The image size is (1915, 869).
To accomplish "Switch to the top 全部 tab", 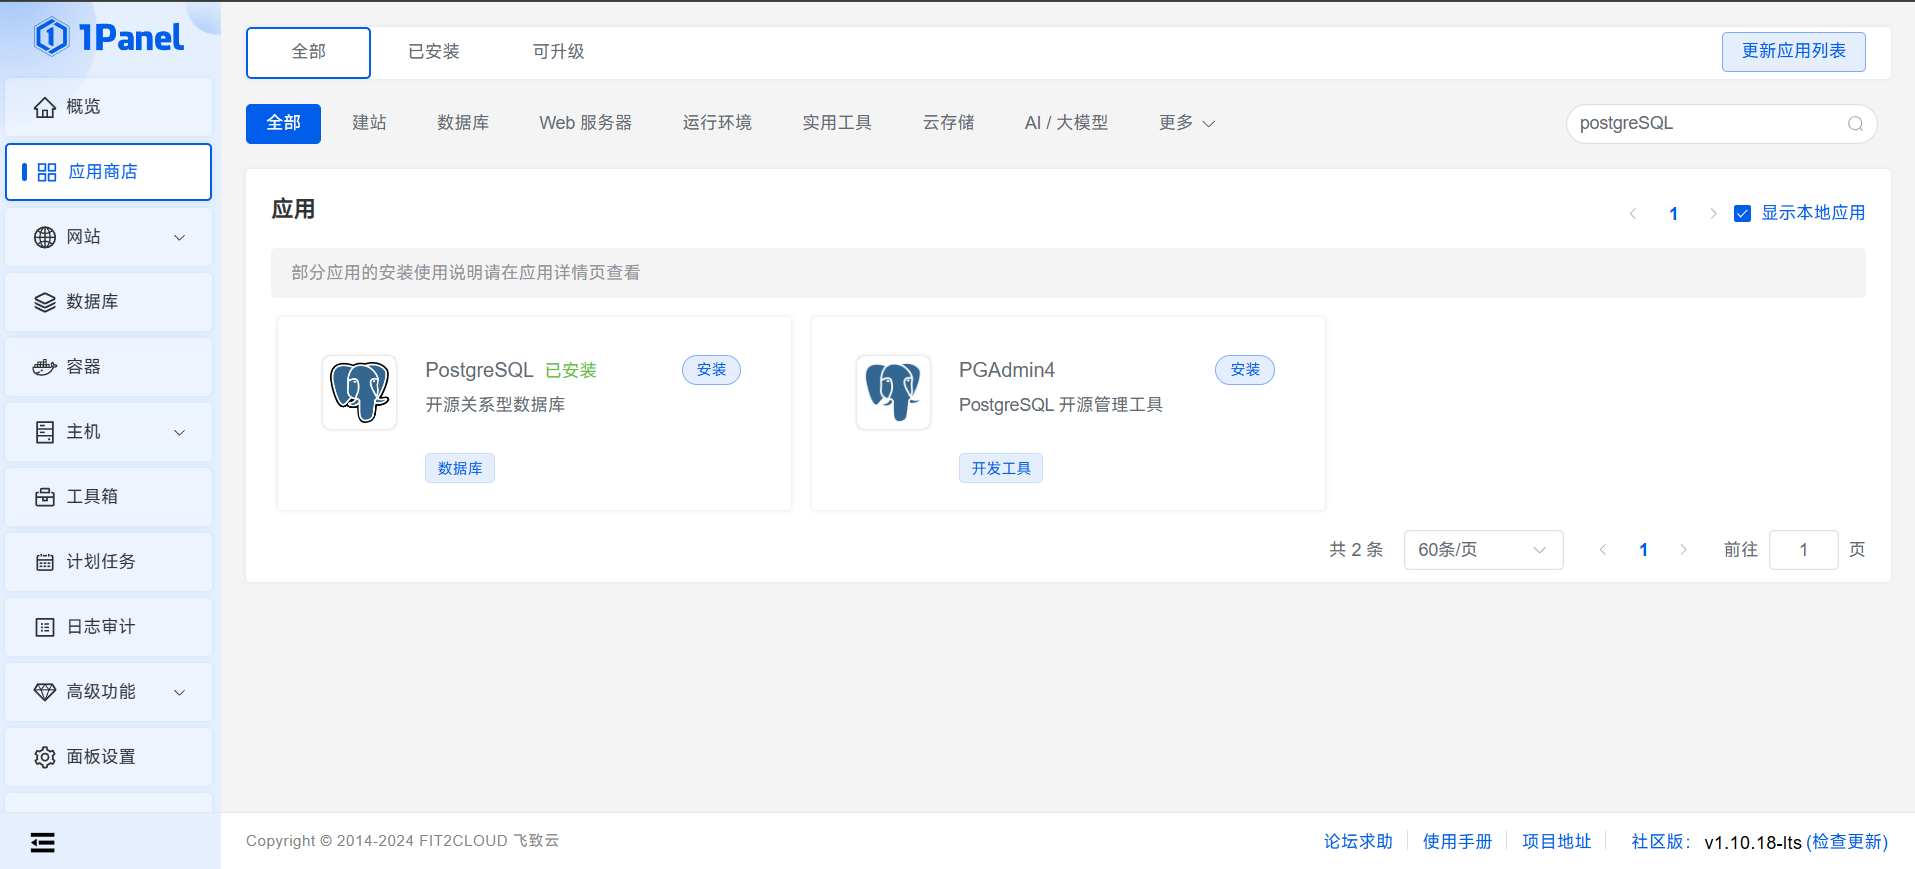I will pos(308,52).
